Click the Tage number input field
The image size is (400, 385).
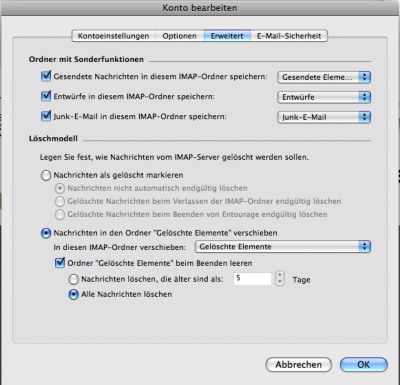point(252,279)
